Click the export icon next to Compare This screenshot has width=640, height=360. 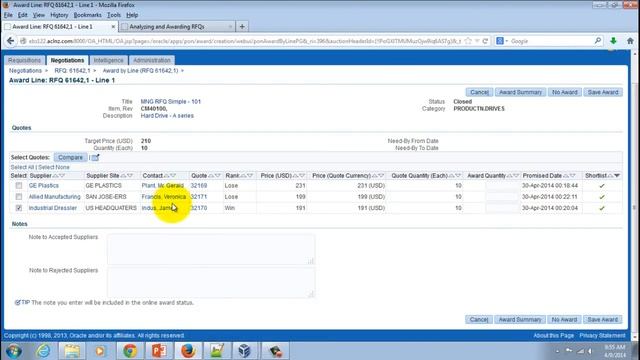tap(95, 158)
